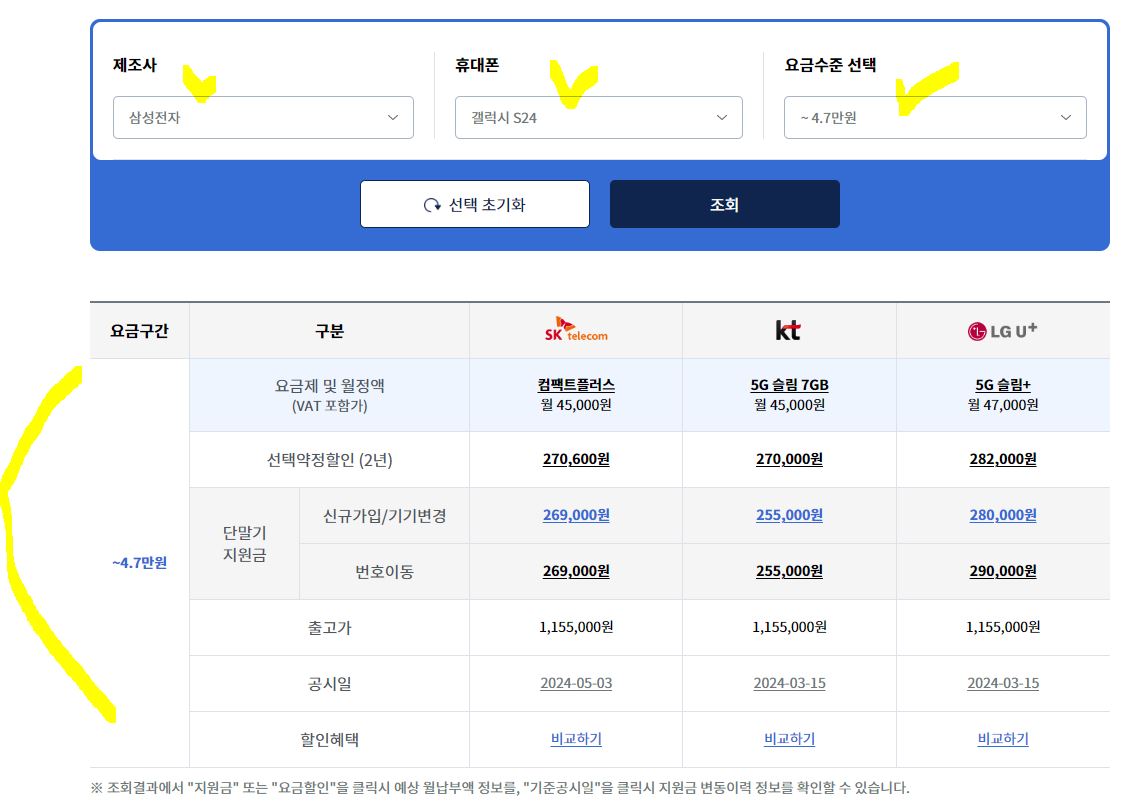Click SK's 공시일 date 2024-05-03
1123x811 pixels.
coord(575,683)
